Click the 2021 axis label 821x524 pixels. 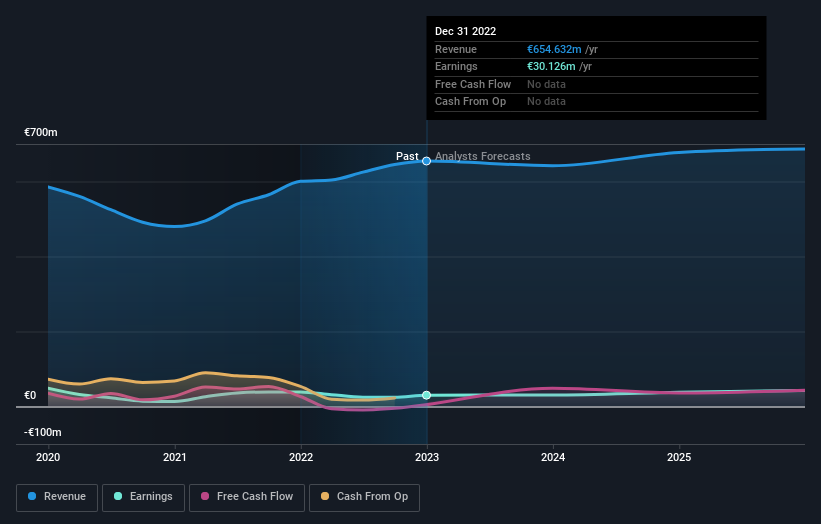point(174,458)
